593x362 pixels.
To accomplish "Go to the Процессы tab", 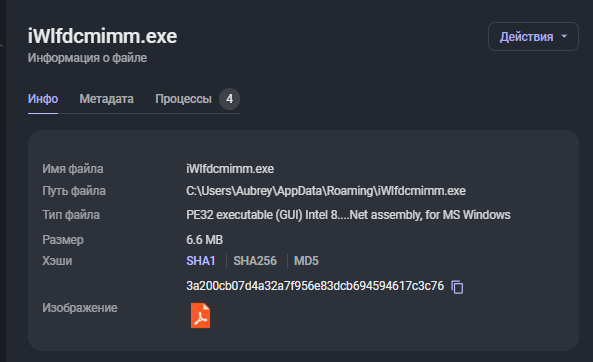I will [183, 99].
